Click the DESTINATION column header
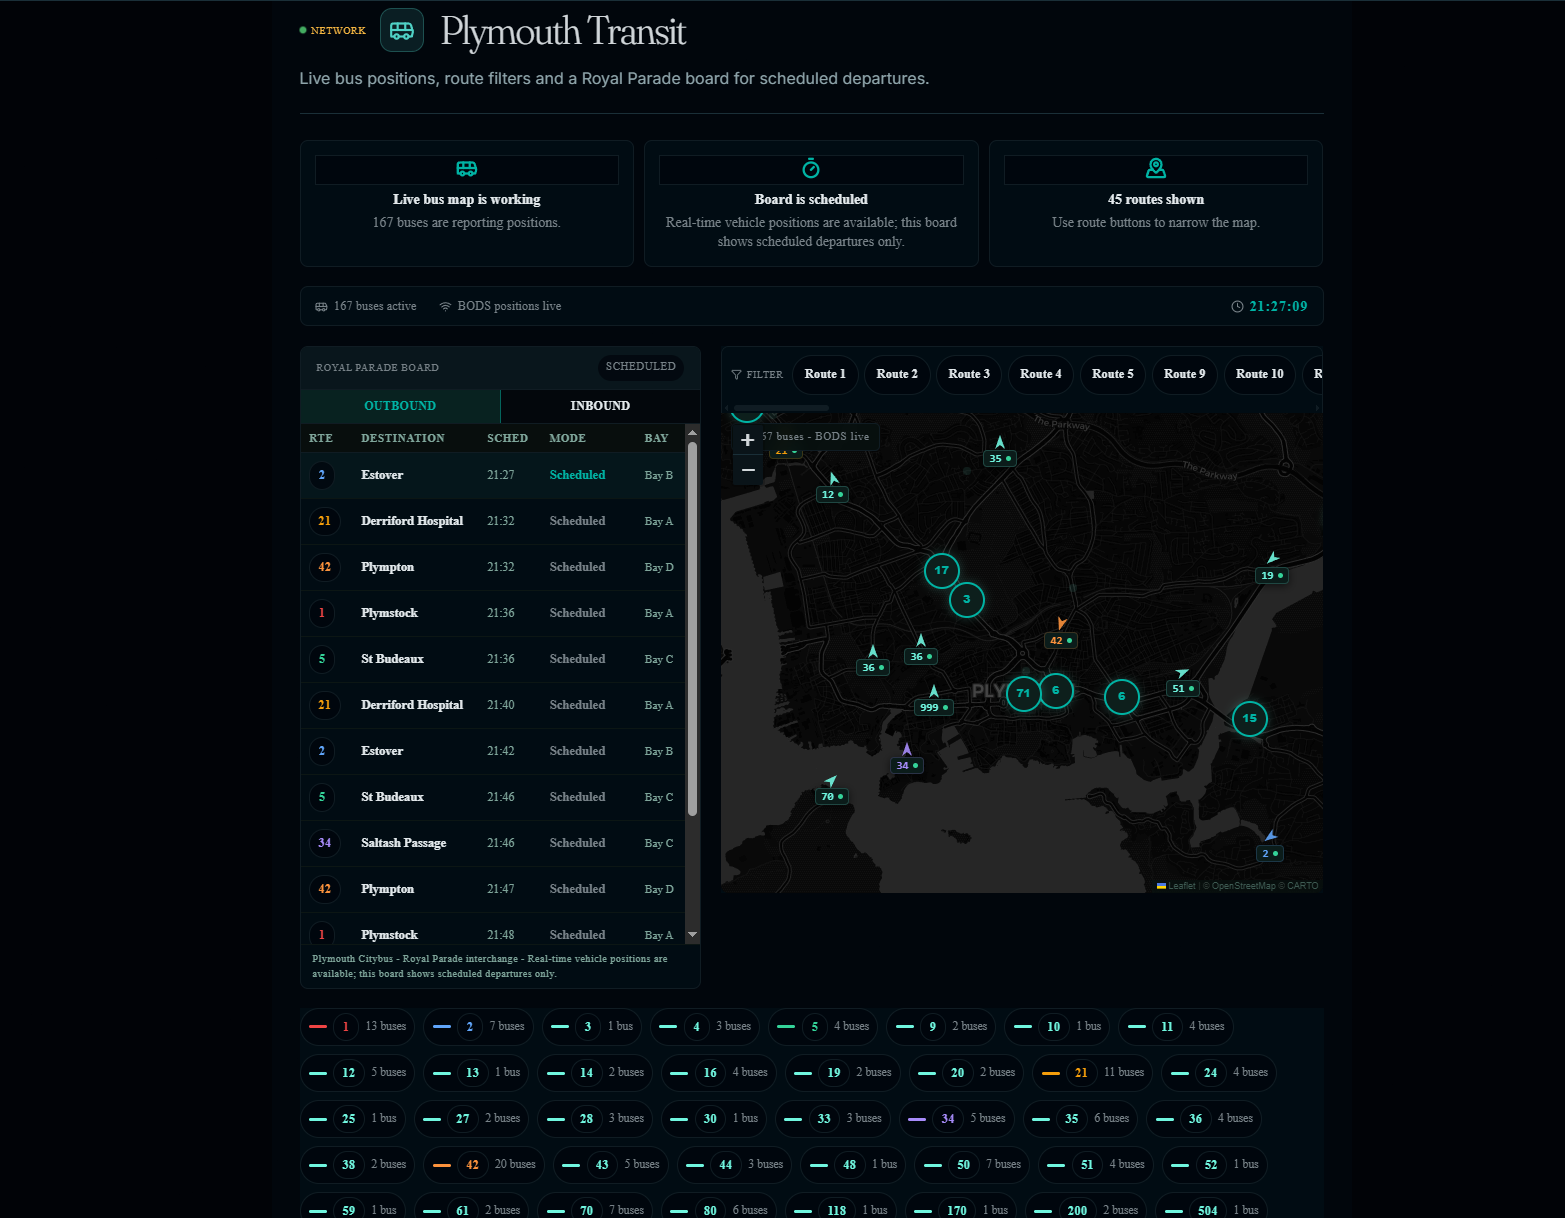 (403, 438)
